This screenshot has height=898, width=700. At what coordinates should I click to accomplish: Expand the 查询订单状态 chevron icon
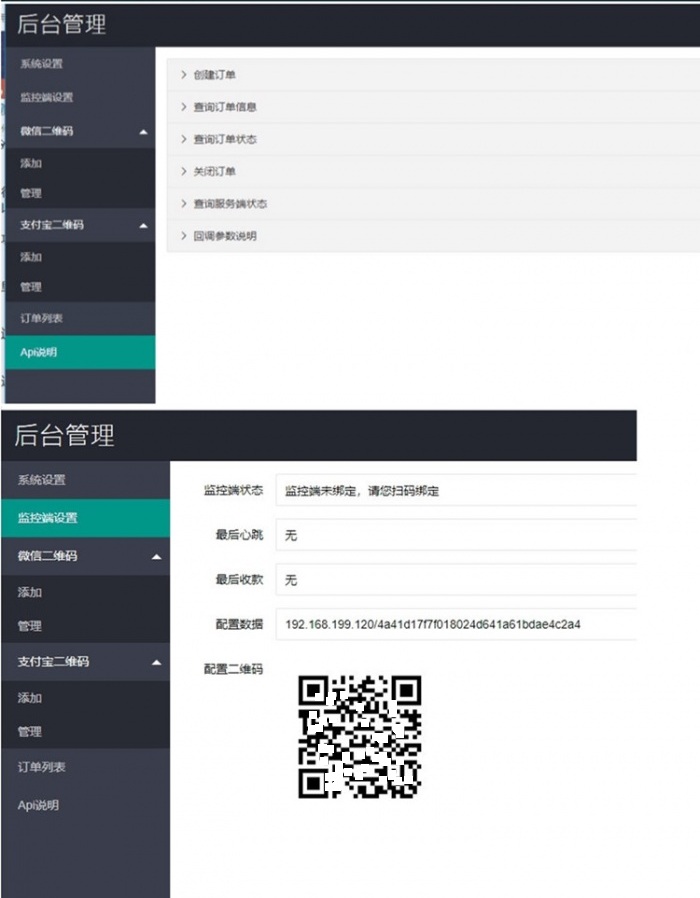[183, 139]
